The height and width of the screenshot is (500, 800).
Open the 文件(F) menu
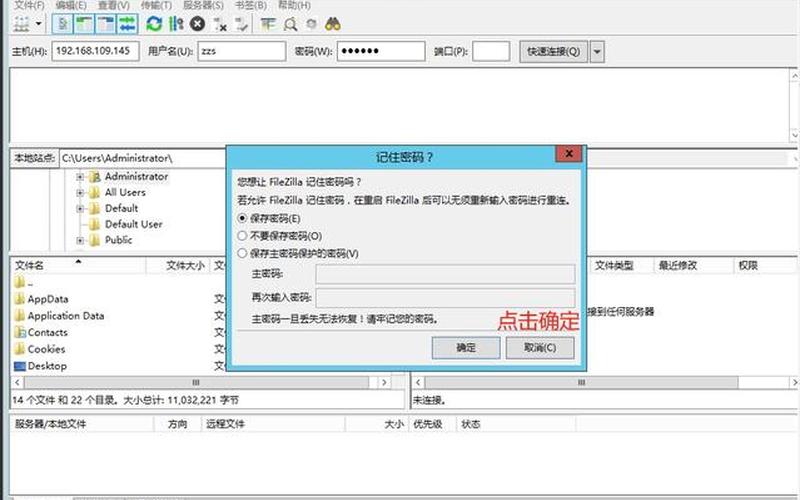[x=29, y=5]
